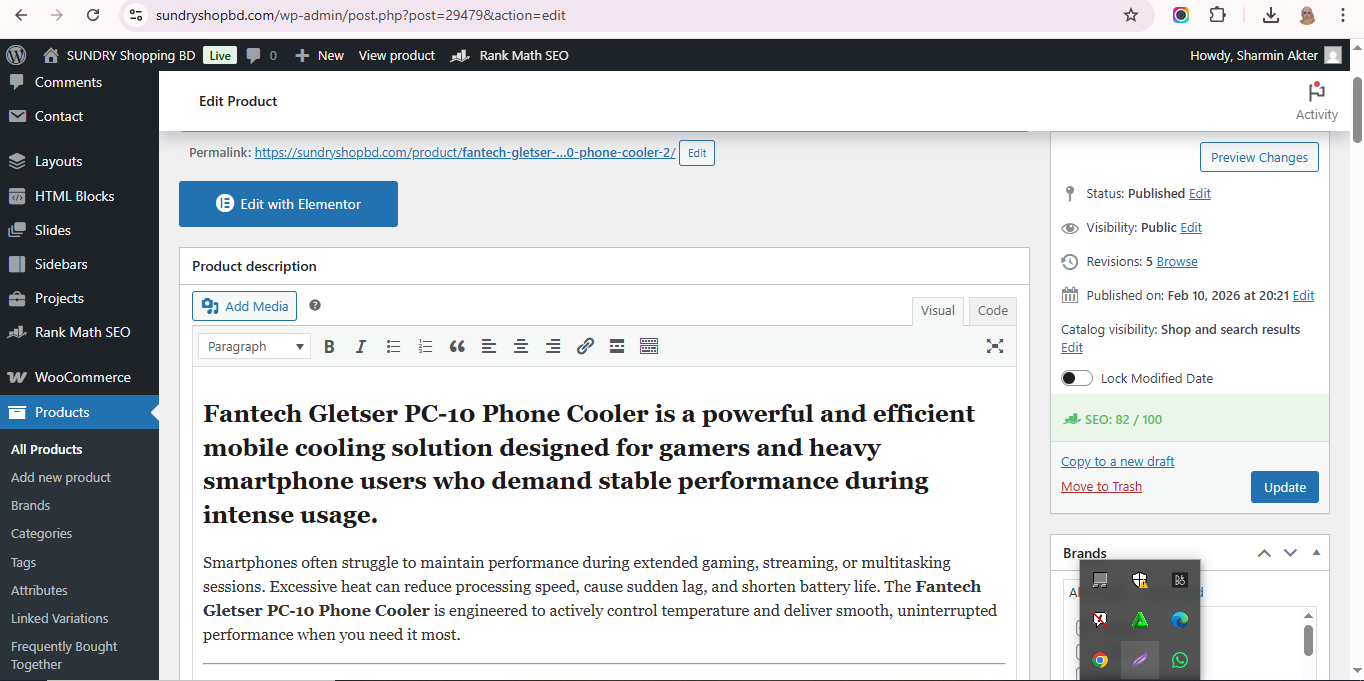This screenshot has height=681, width=1364.
Task: Open Chrome's three-dot menu
Action: coord(1342,15)
